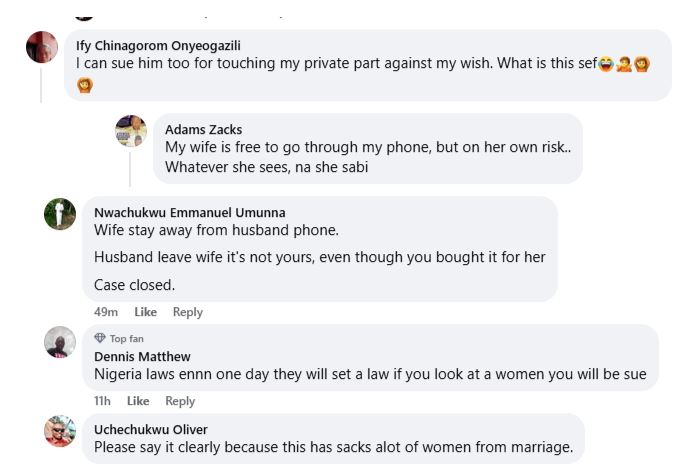Screen dimensions: 681x464
Task: Reply to Dennis Matthew's comment
Action: [180, 401]
